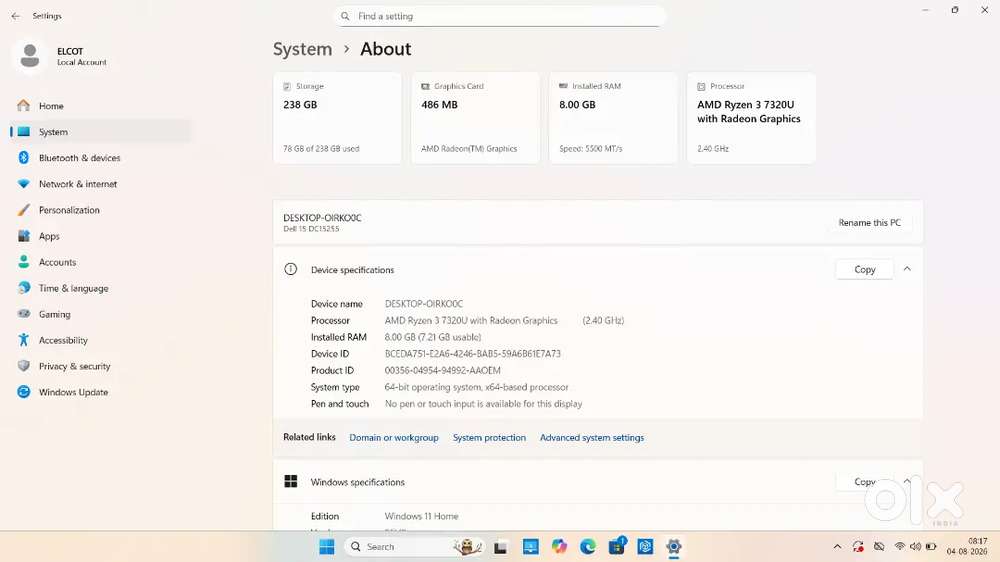Screen dimensions: 1000x562
Task: Open the Installed RAM 8.00 GB card
Action: (613, 118)
